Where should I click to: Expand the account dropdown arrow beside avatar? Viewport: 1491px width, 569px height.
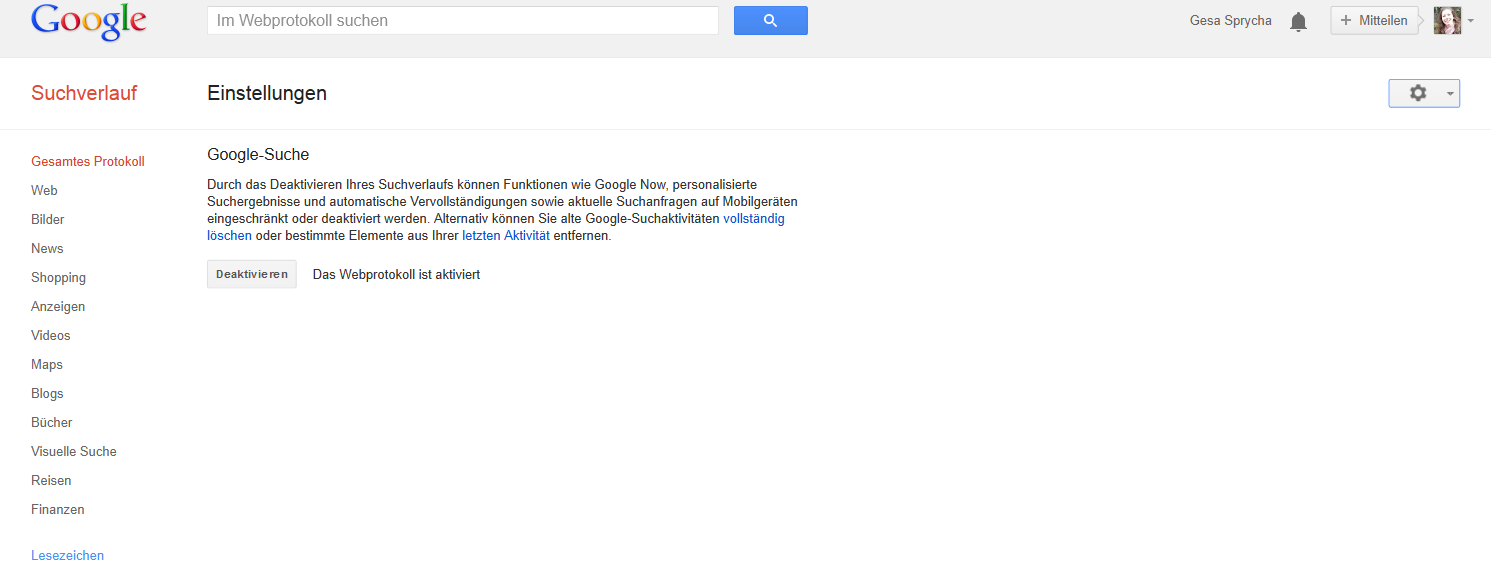(x=1470, y=20)
